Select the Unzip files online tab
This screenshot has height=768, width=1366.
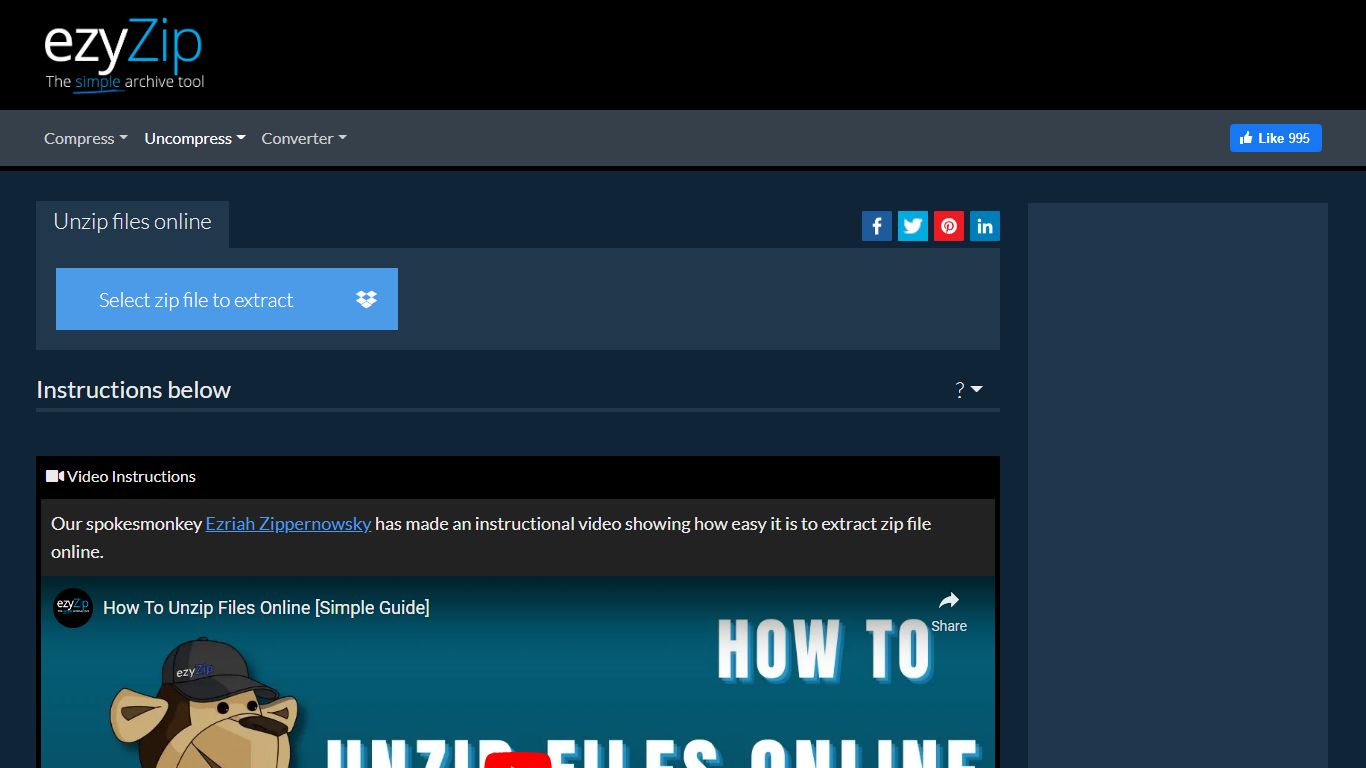[132, 223]
